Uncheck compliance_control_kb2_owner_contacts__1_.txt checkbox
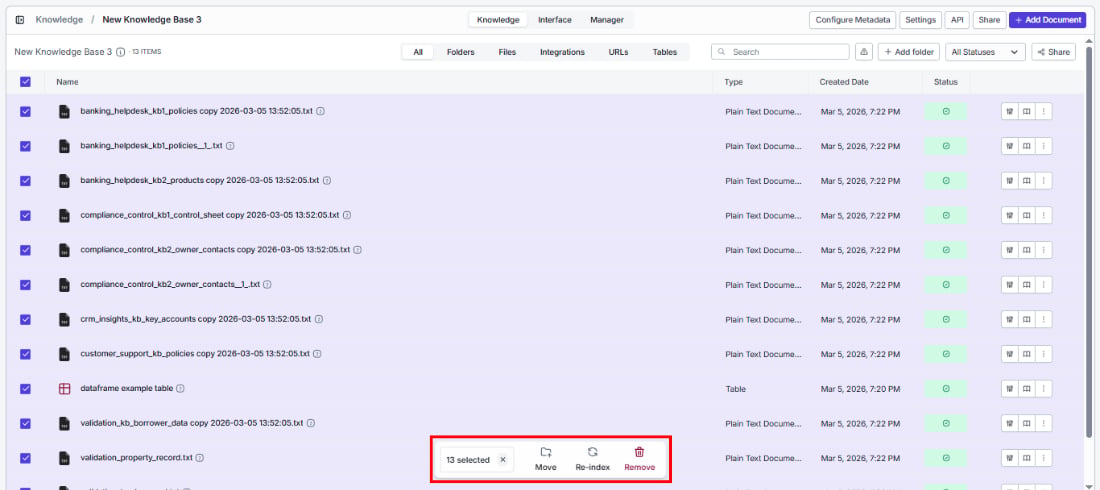 pos(25,284)
